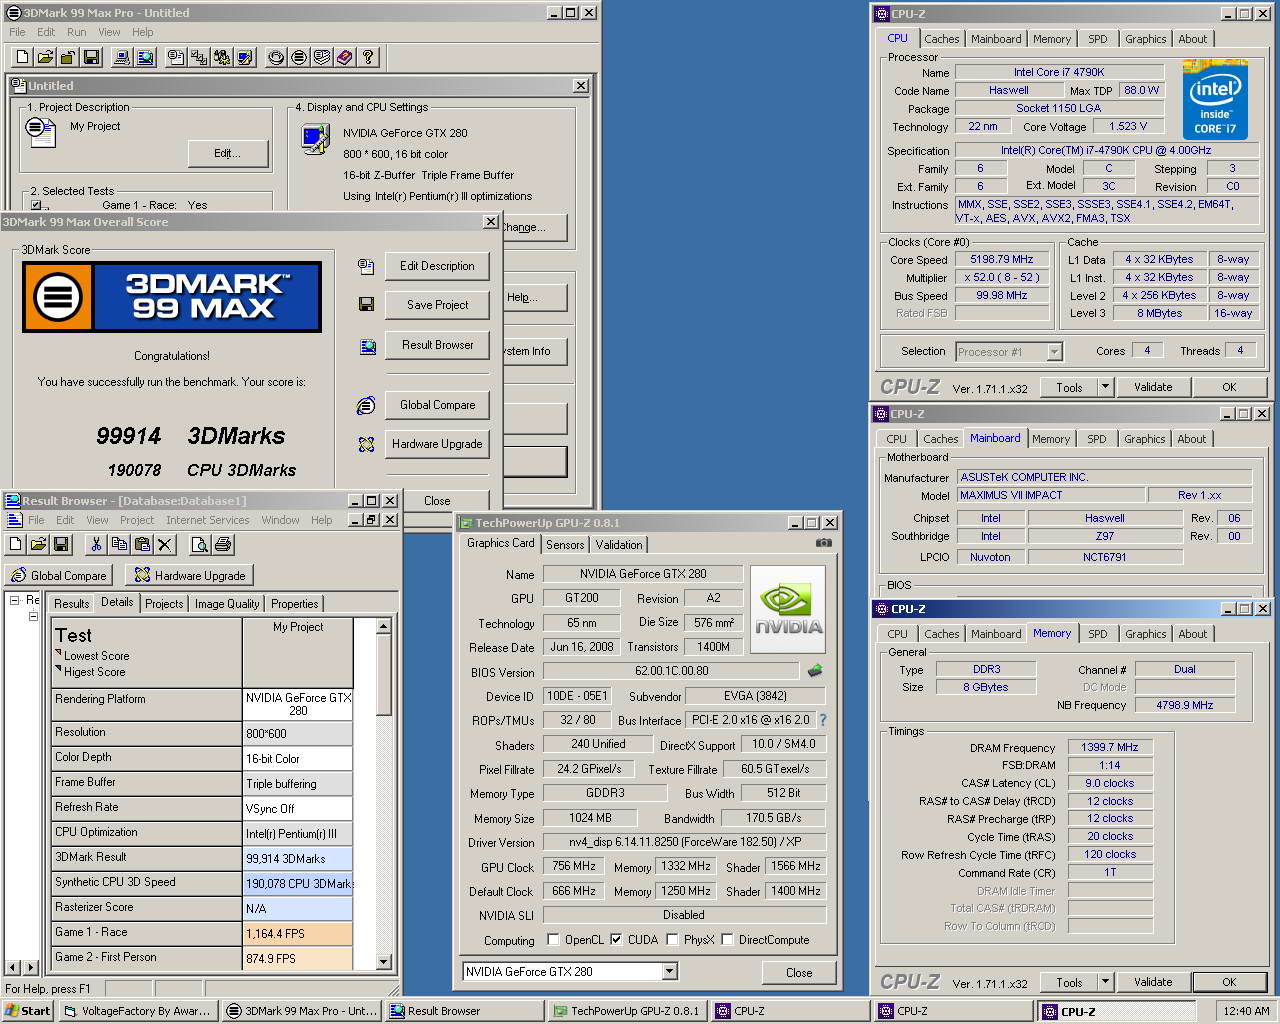Click Edit Description button in score dialog

coord(437,266)
